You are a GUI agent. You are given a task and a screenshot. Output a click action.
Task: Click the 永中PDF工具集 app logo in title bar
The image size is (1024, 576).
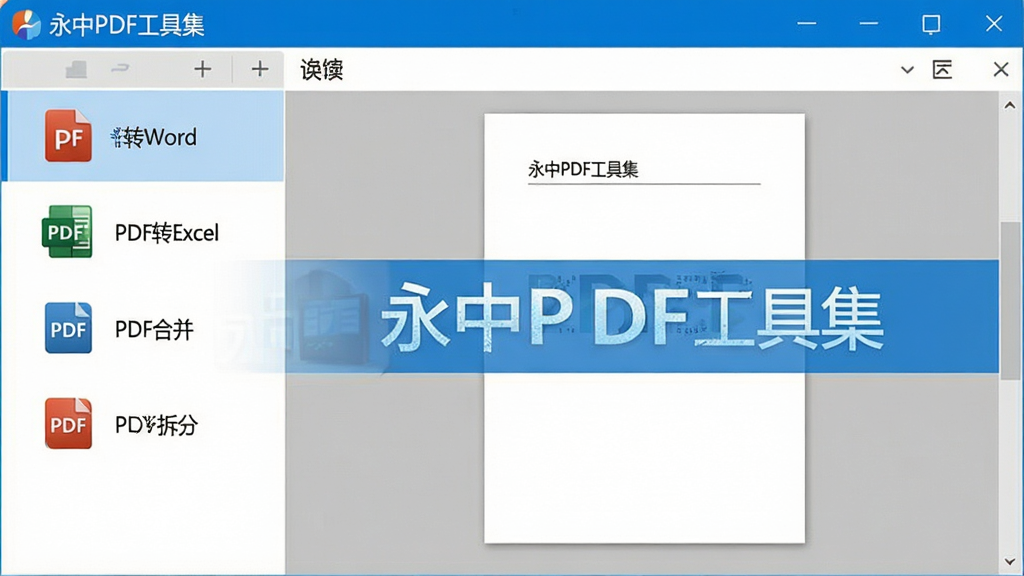26,24
